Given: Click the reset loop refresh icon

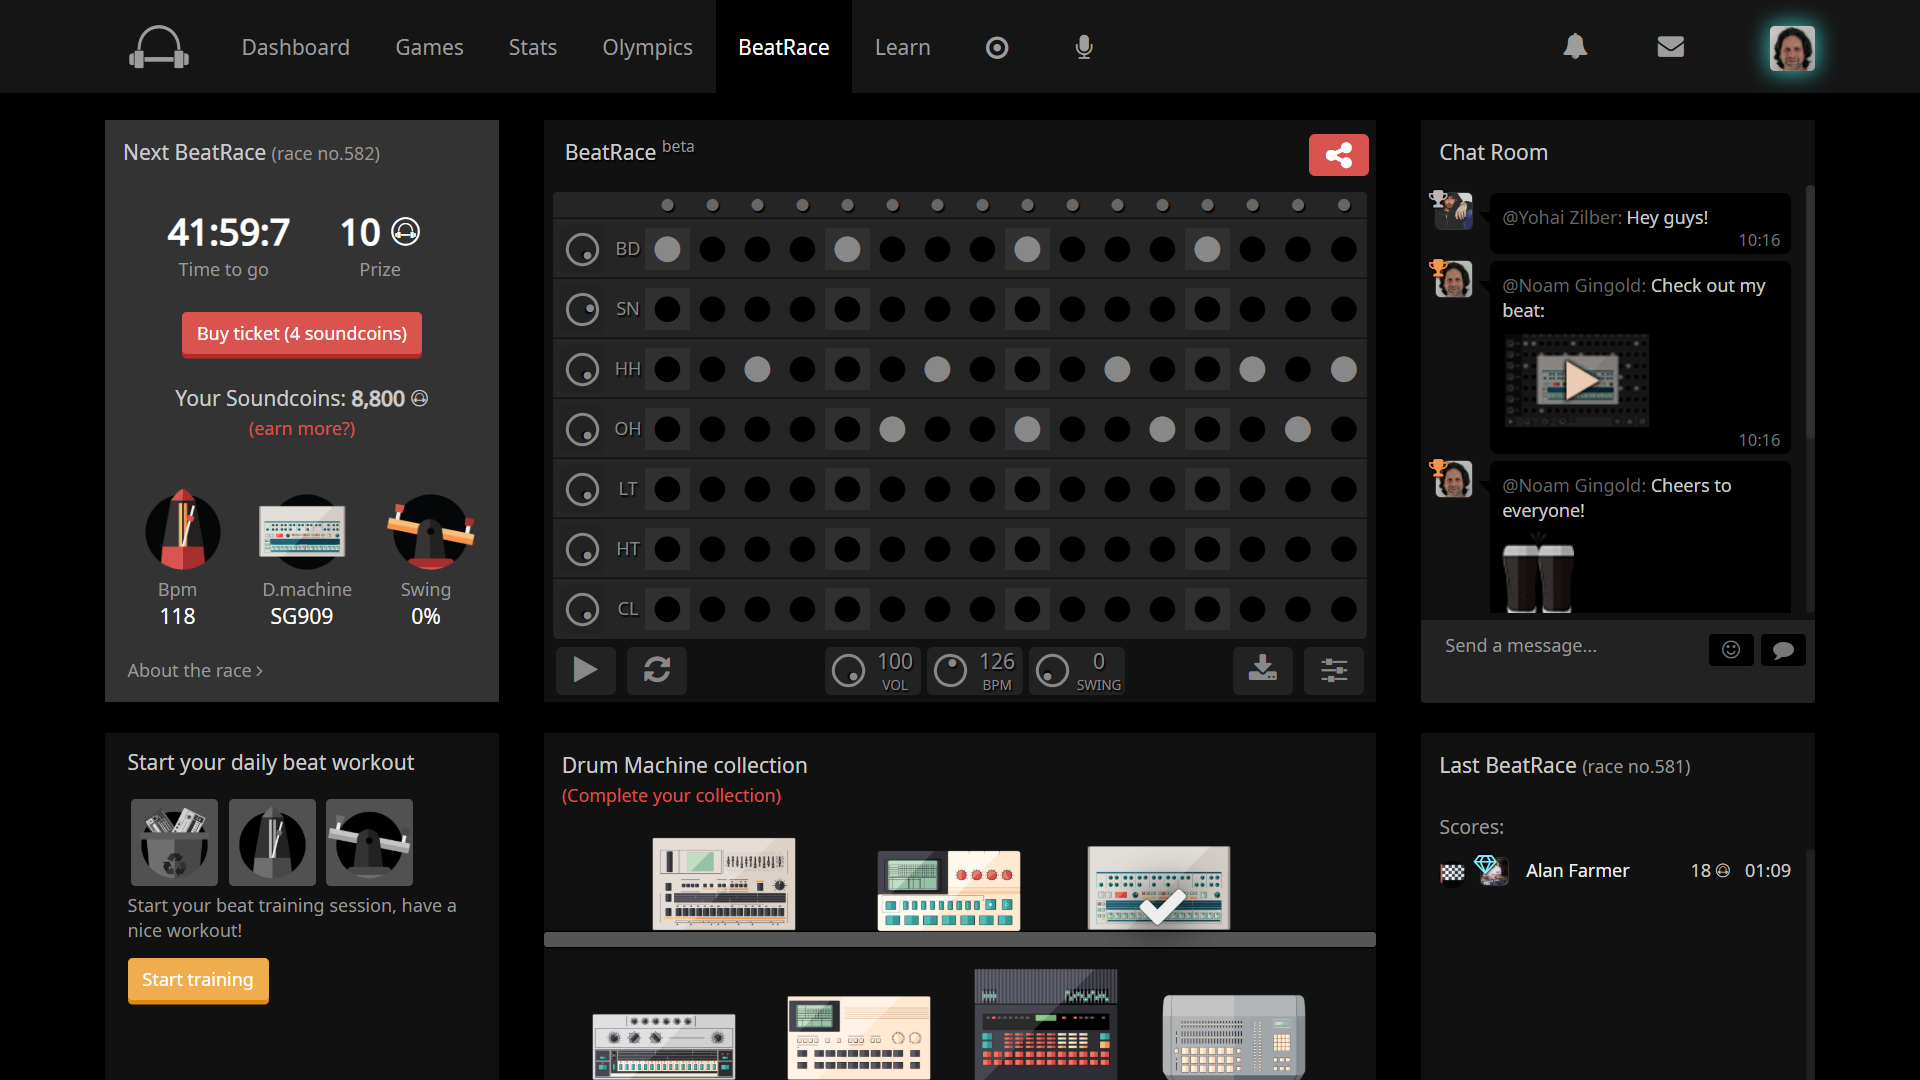Looking at the screenshot, I should 657,669.
